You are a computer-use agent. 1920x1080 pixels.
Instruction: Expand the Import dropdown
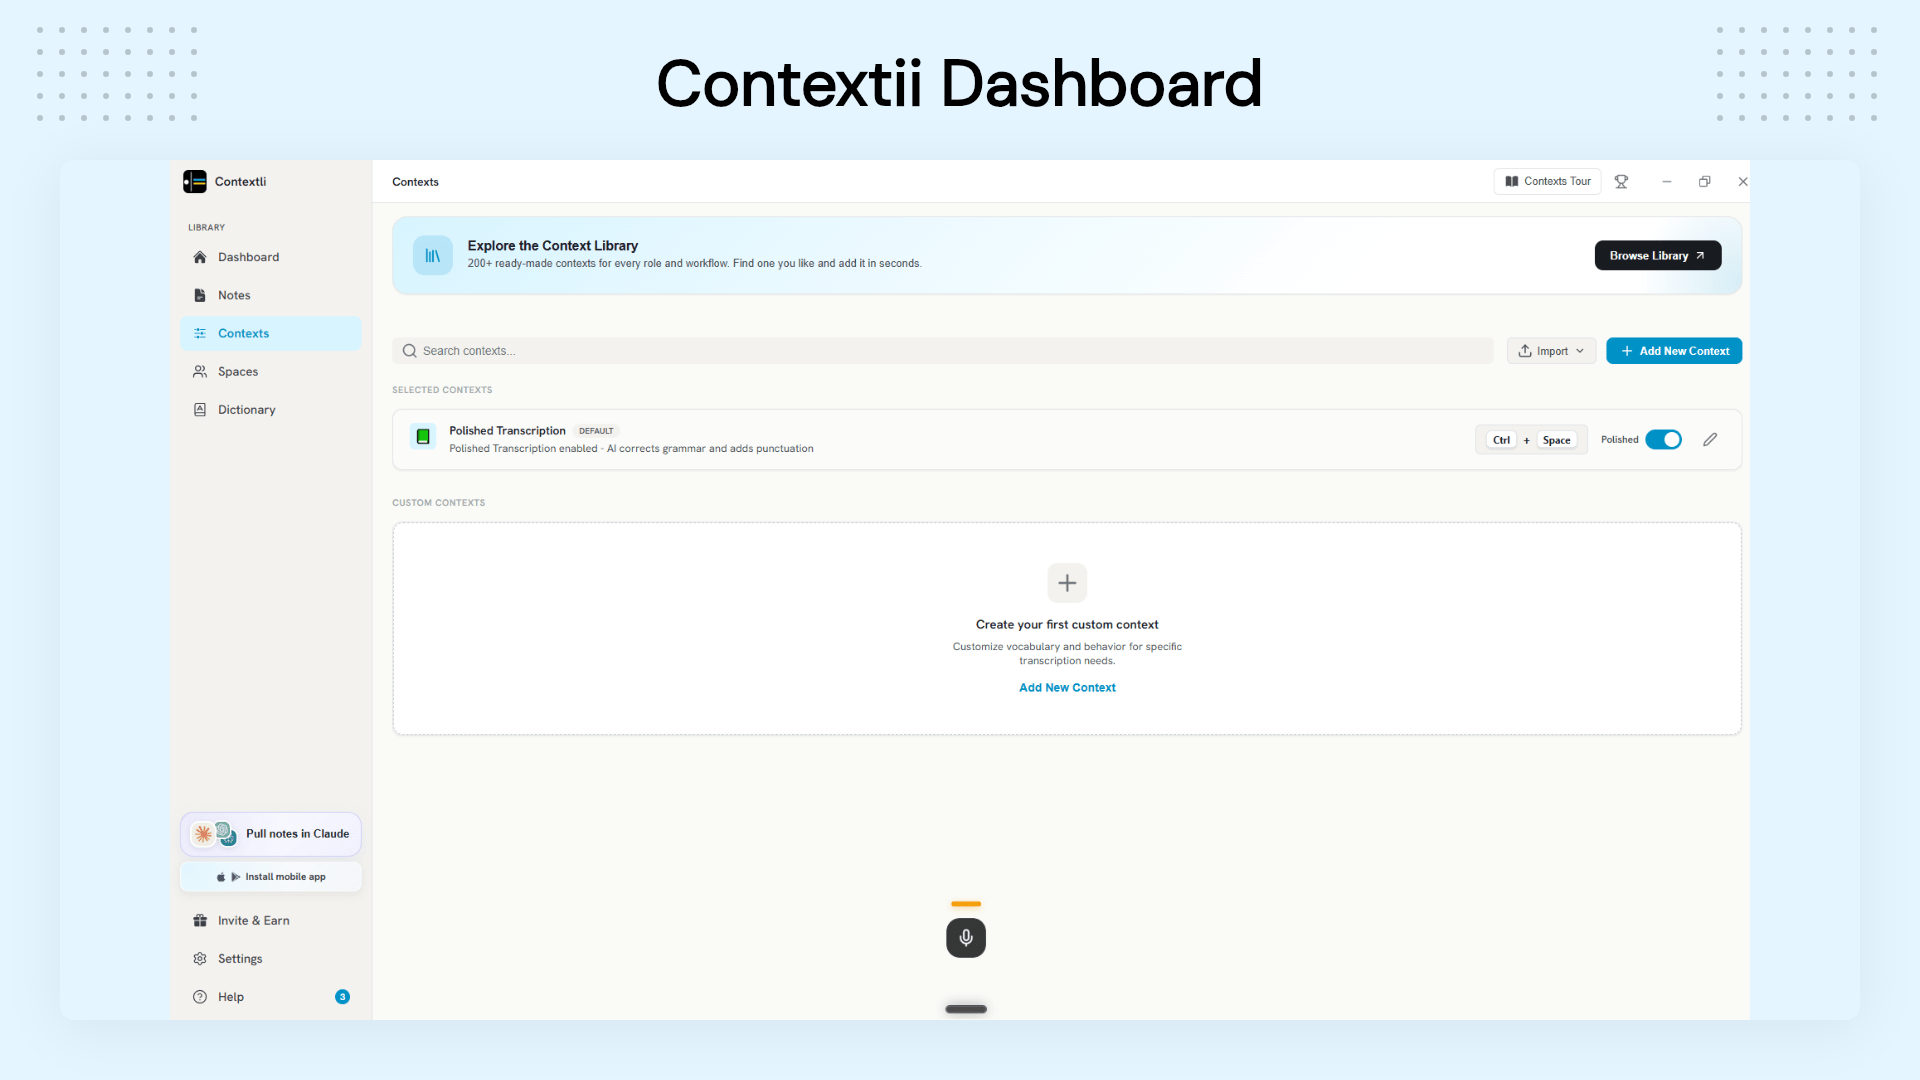tap(1550, 350)
